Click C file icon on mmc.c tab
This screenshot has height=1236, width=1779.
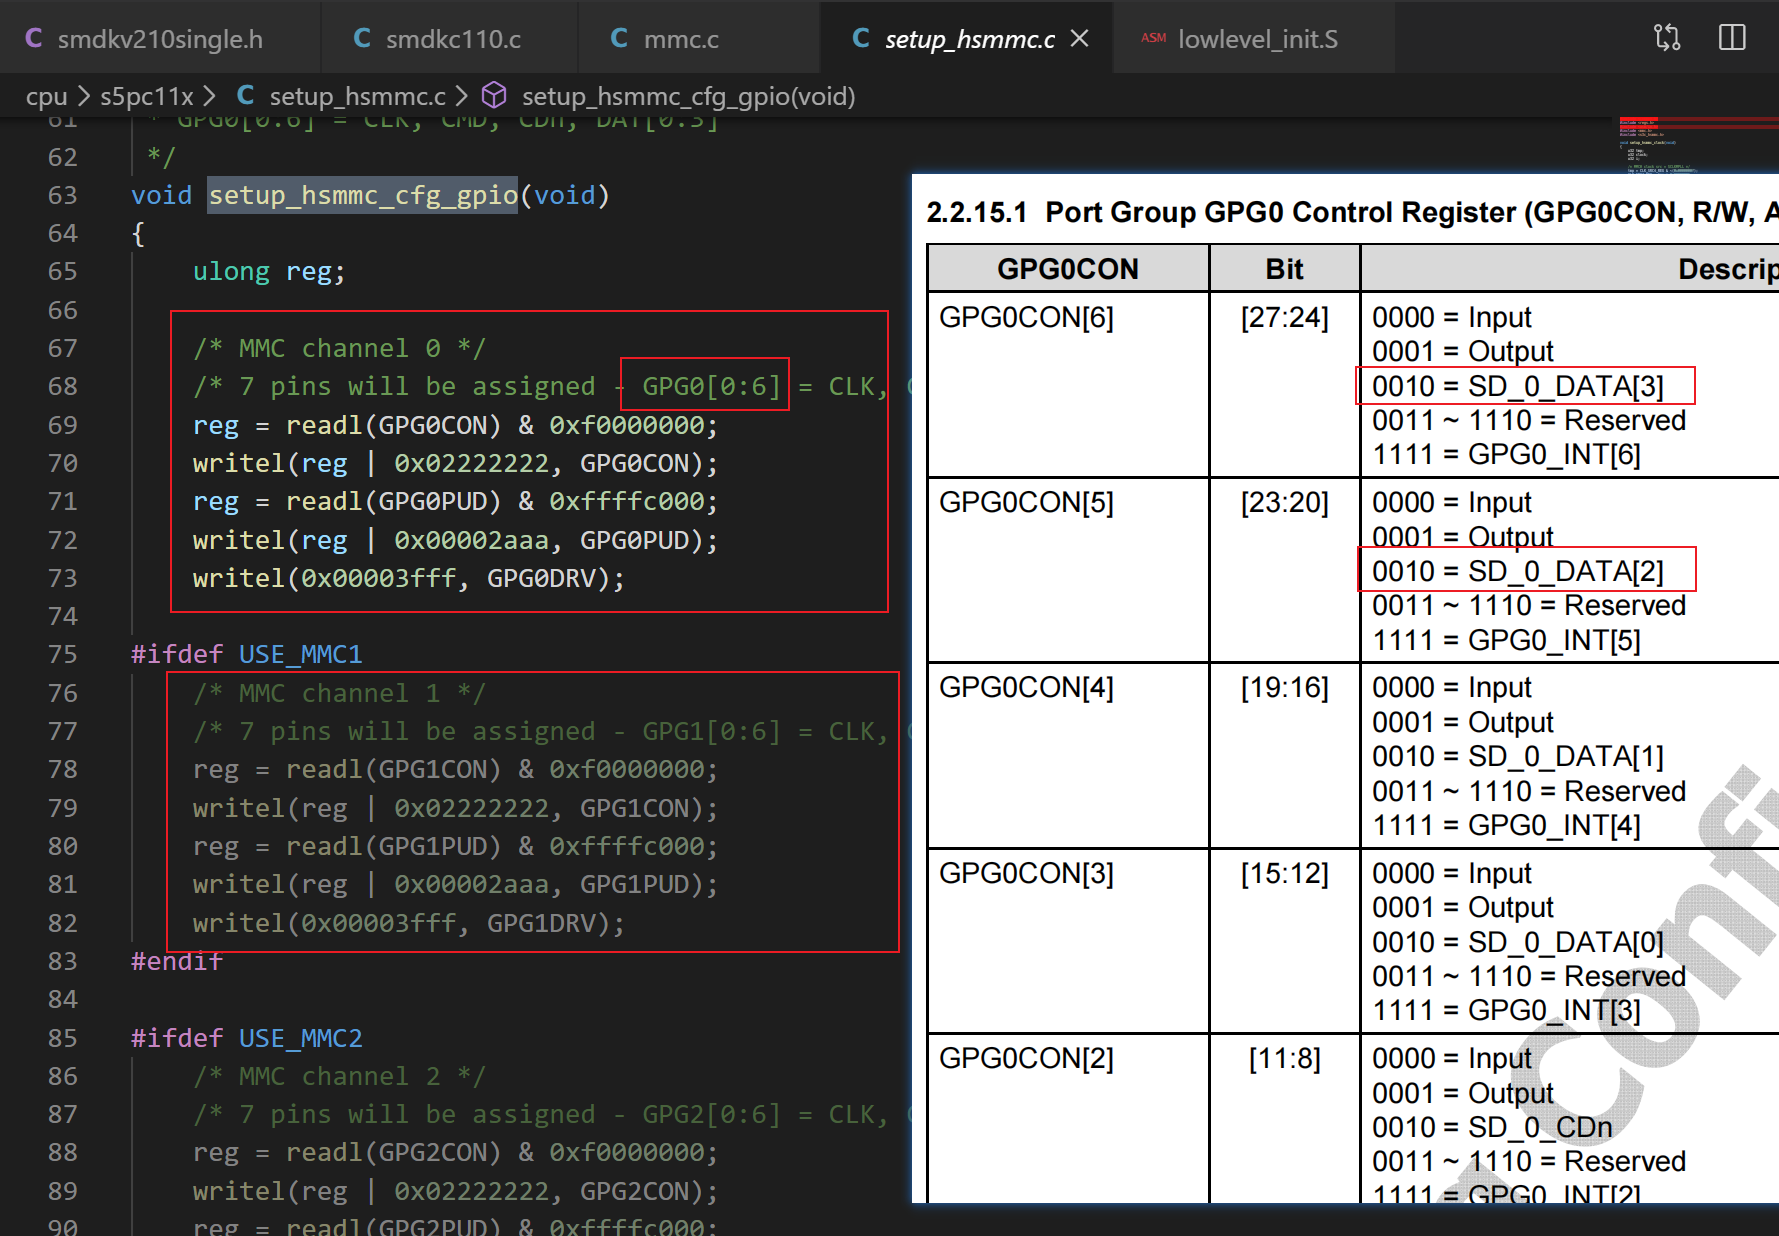[x=619, y=38]
